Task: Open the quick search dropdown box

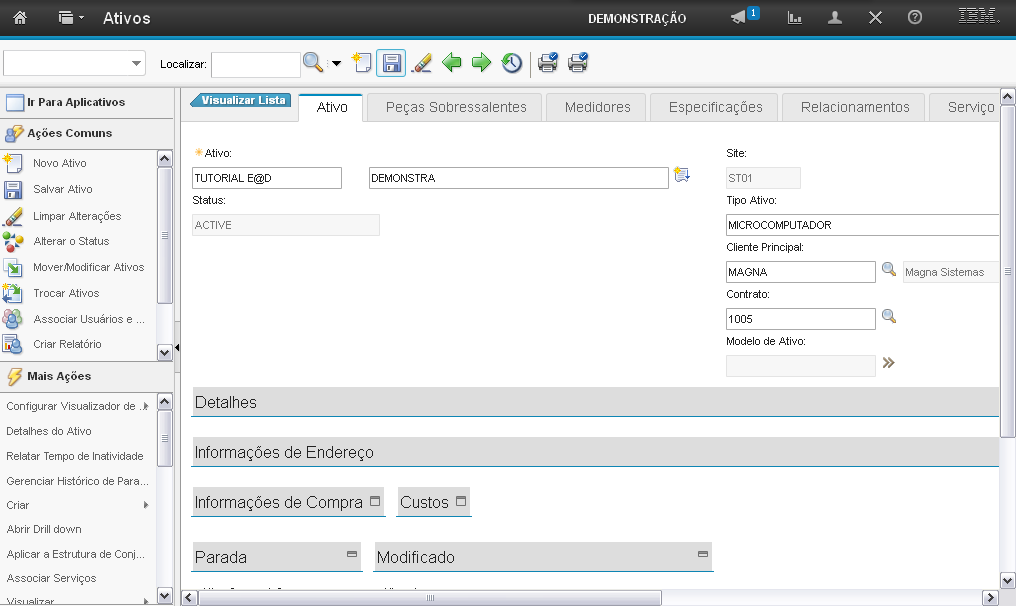Action: click(75, 63)
